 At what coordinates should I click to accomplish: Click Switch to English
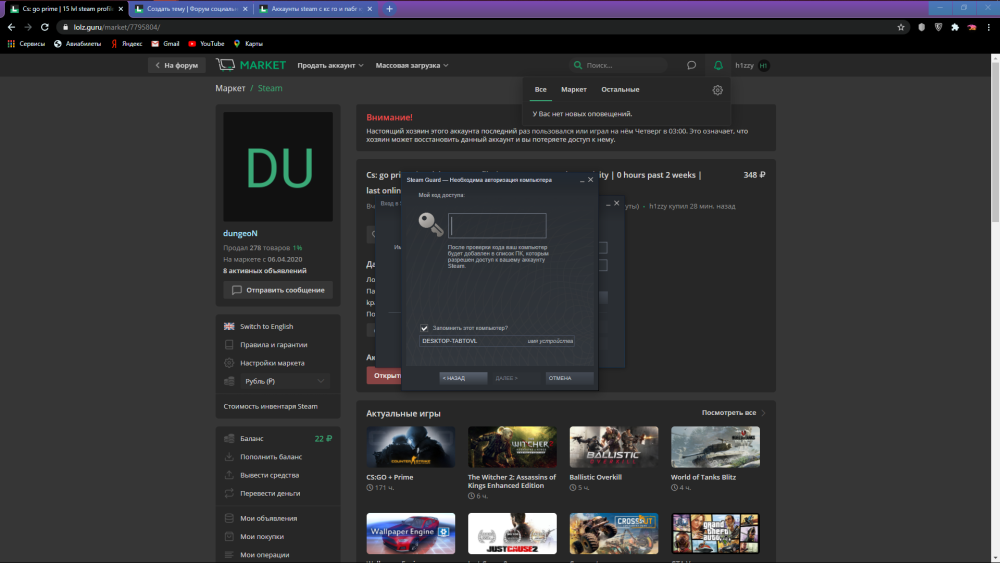[x=267, y=326]
